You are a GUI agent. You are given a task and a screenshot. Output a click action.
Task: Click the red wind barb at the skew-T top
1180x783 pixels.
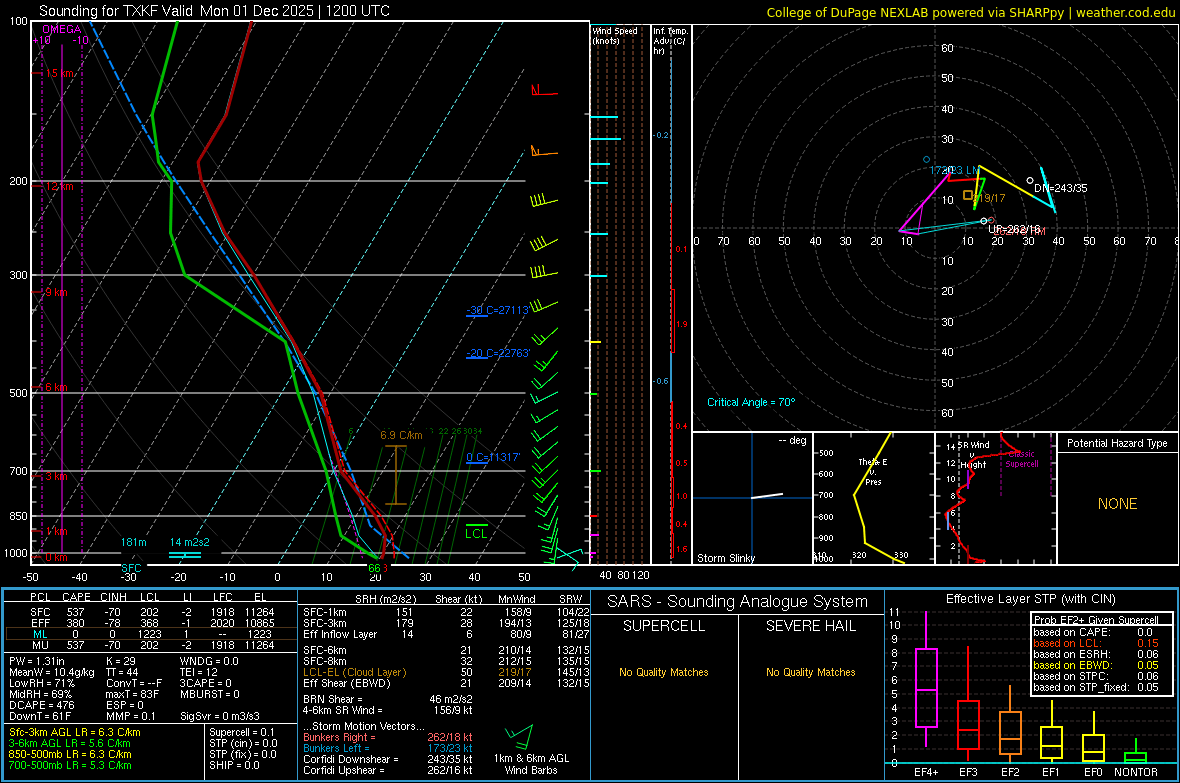coord(544,91)
